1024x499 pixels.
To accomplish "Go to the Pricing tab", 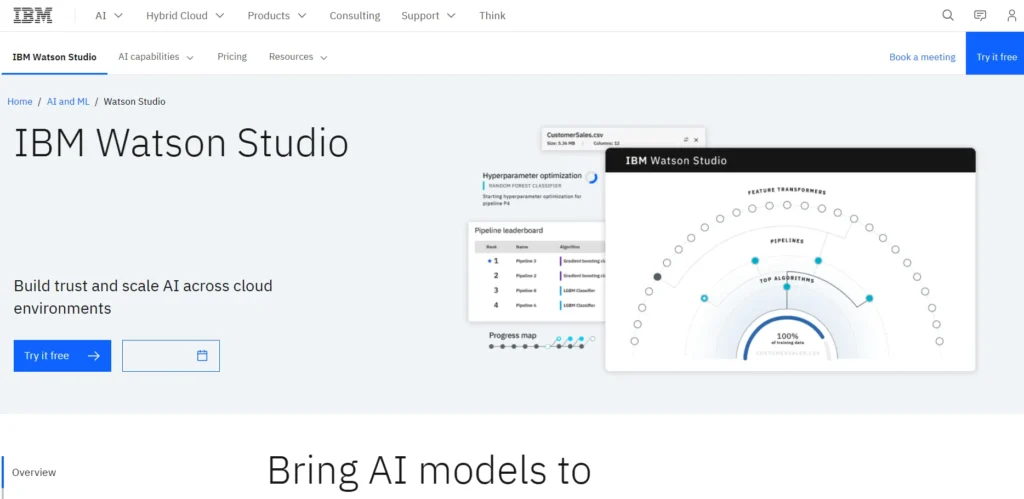I will 232,57.
